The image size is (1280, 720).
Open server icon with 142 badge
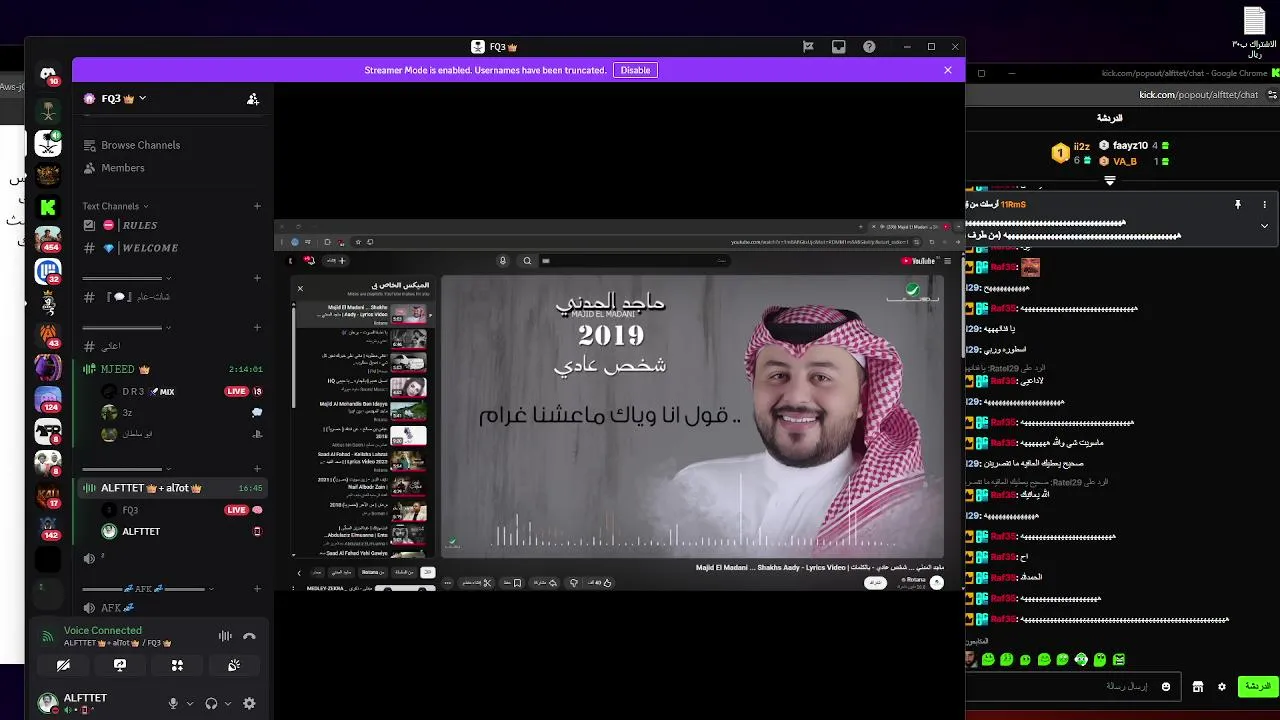[47, 527]
